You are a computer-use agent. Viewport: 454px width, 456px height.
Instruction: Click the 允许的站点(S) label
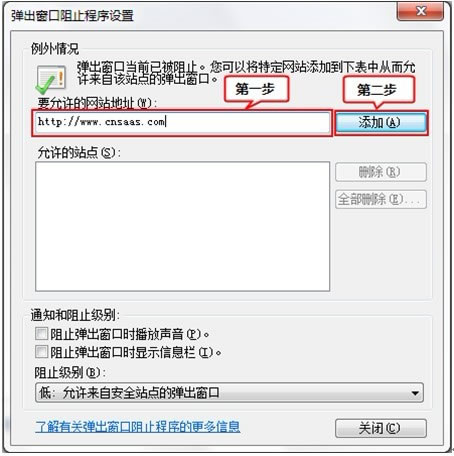click(x=79, y=153)
